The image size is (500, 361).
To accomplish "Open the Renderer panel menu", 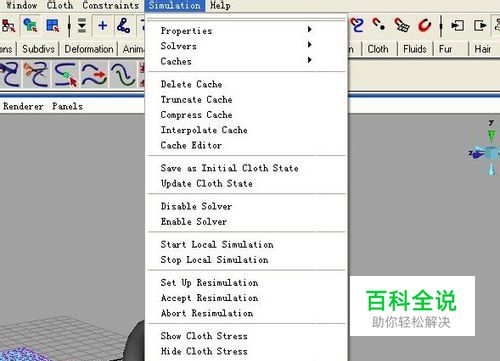I will 23,106.
